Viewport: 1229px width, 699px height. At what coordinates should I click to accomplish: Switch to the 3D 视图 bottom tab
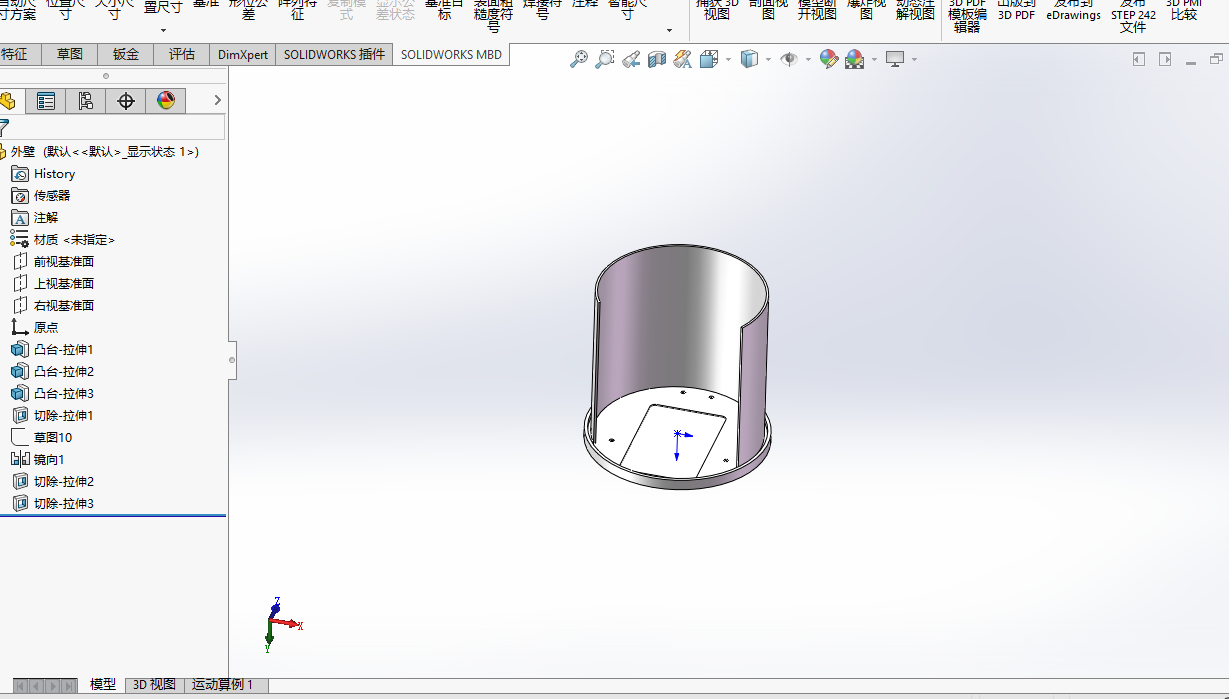[x=154, y=685]
